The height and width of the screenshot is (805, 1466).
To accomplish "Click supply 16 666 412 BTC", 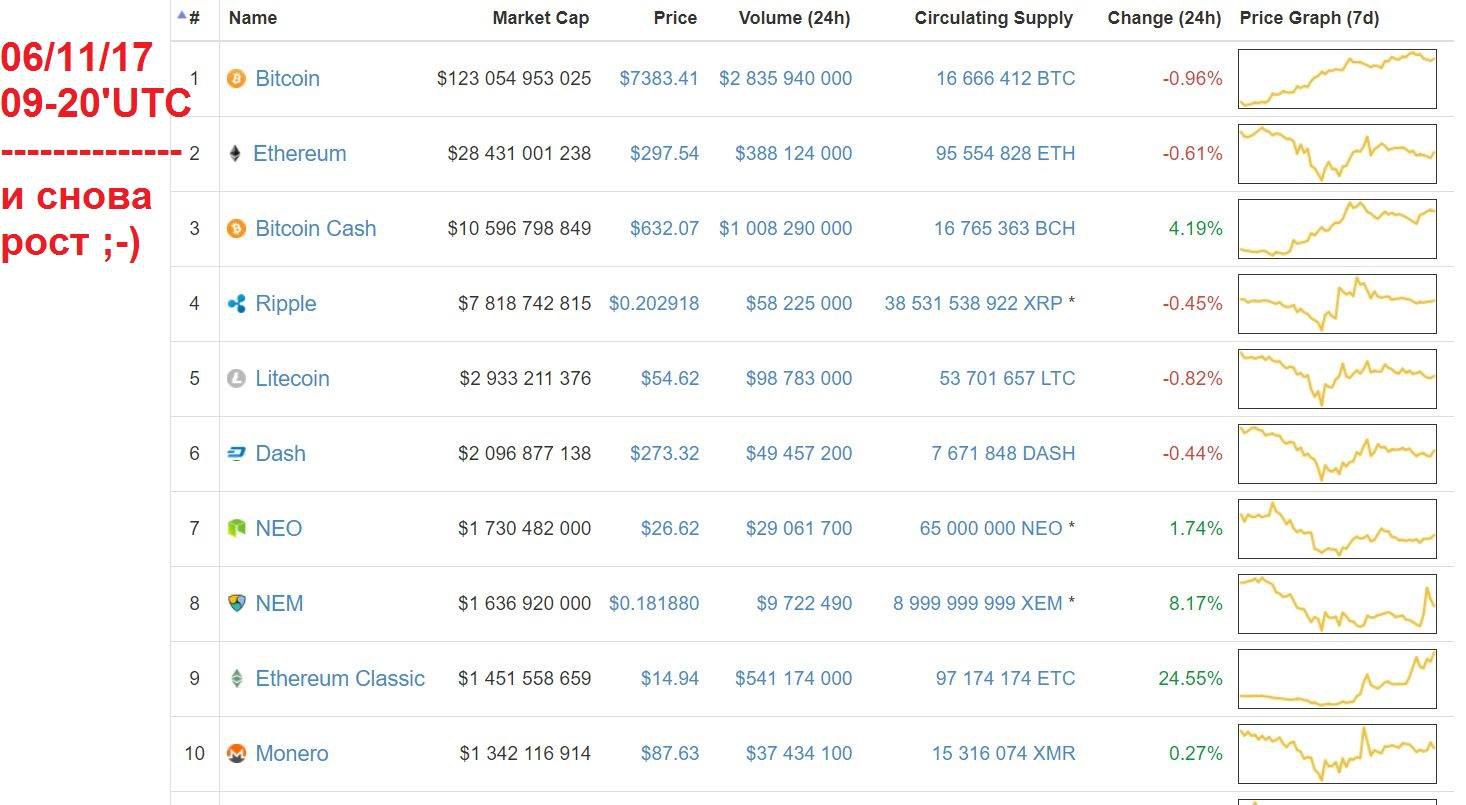I will coord(1006,78).
